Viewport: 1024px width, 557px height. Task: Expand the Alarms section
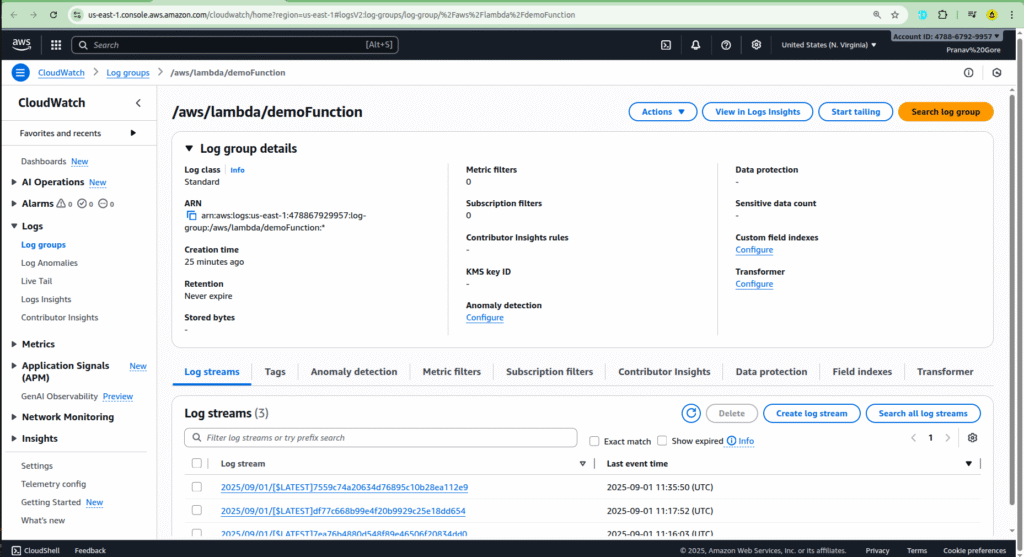click(x=14, y=204)
